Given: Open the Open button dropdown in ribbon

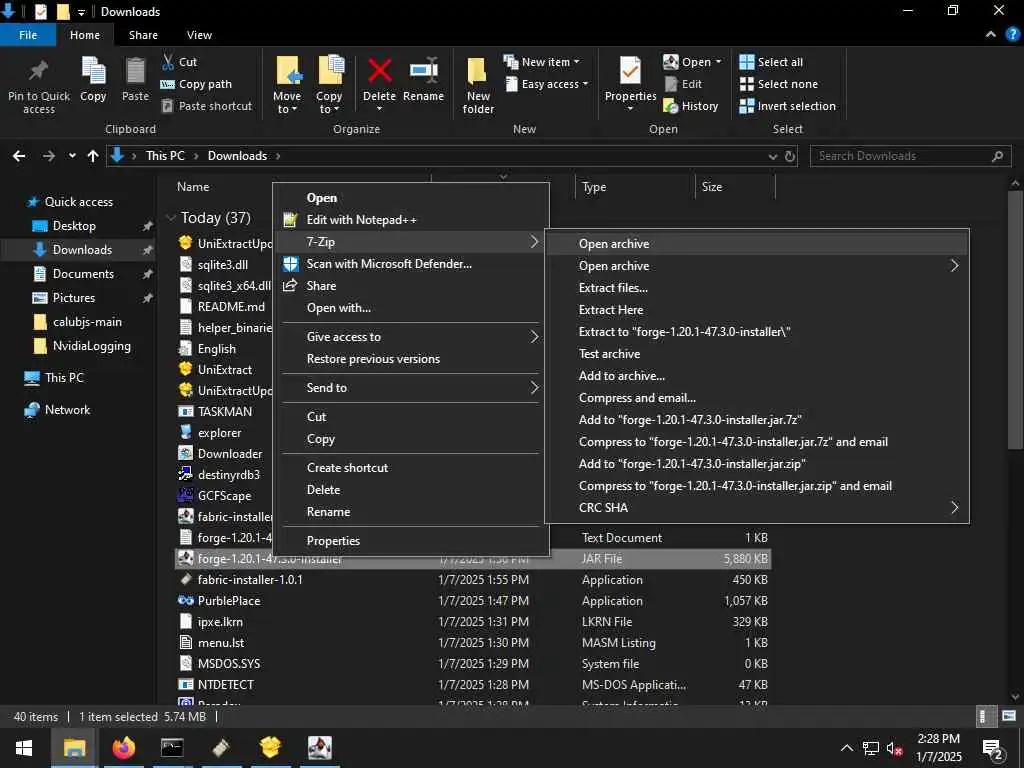Looking at the screenshot, I should click(x=718, y=62).
